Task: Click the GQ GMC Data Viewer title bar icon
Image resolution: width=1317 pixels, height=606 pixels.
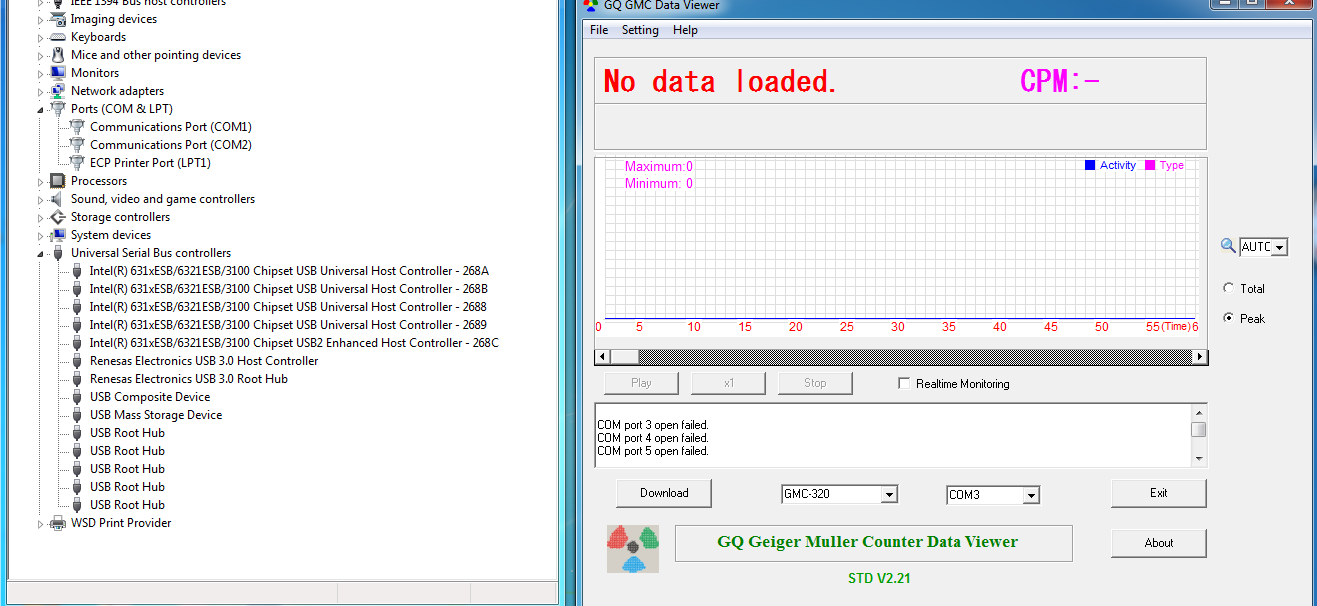Action: (x=592, y=5)
